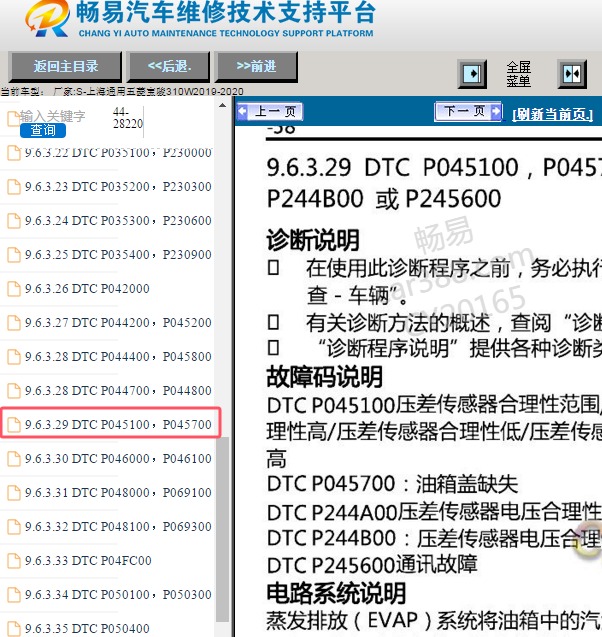This screenshot has width=602, height=637.
Task: Click the line DTC P045700：油箱盖缺失
Action: click(x=392, y=484)
